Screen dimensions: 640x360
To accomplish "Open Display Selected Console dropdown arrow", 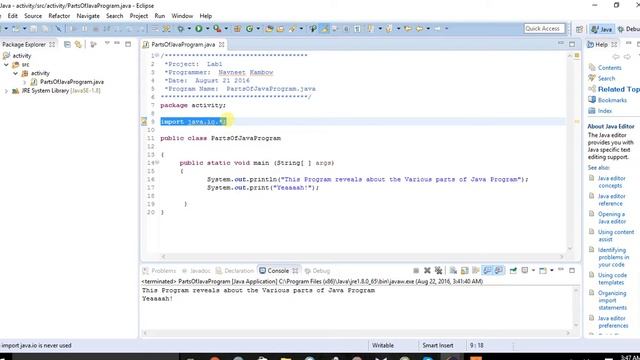I will point(533,270).
